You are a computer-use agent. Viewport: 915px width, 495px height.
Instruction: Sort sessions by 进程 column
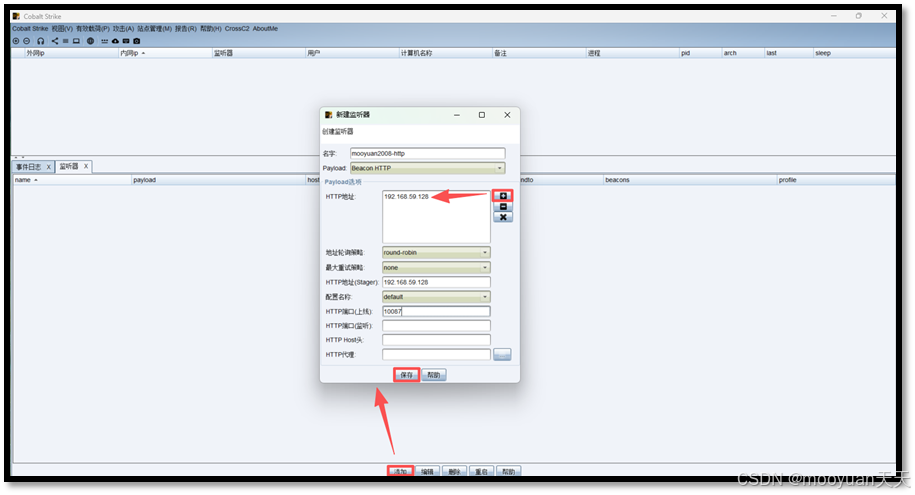click(633, 53)
